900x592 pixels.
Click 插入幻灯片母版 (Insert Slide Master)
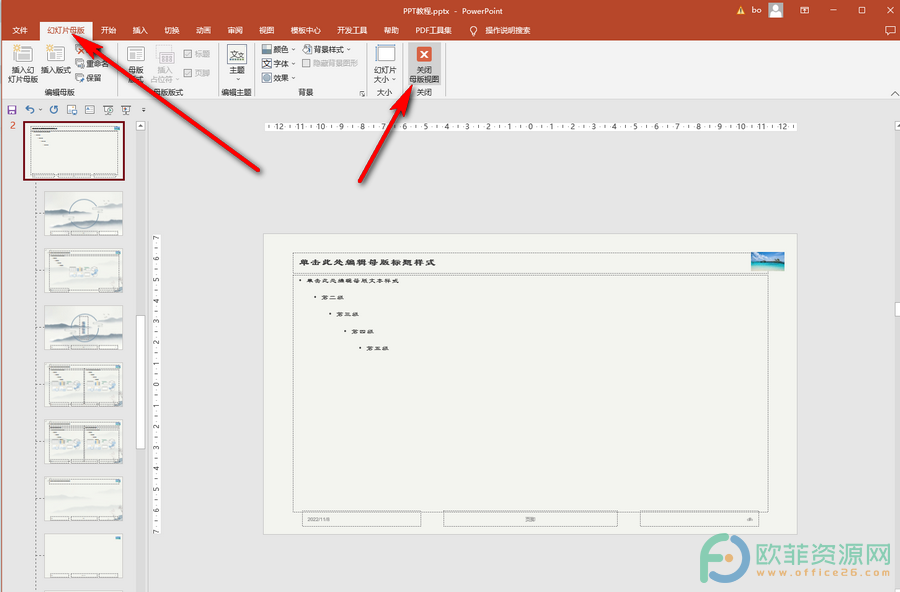(23, 64)
